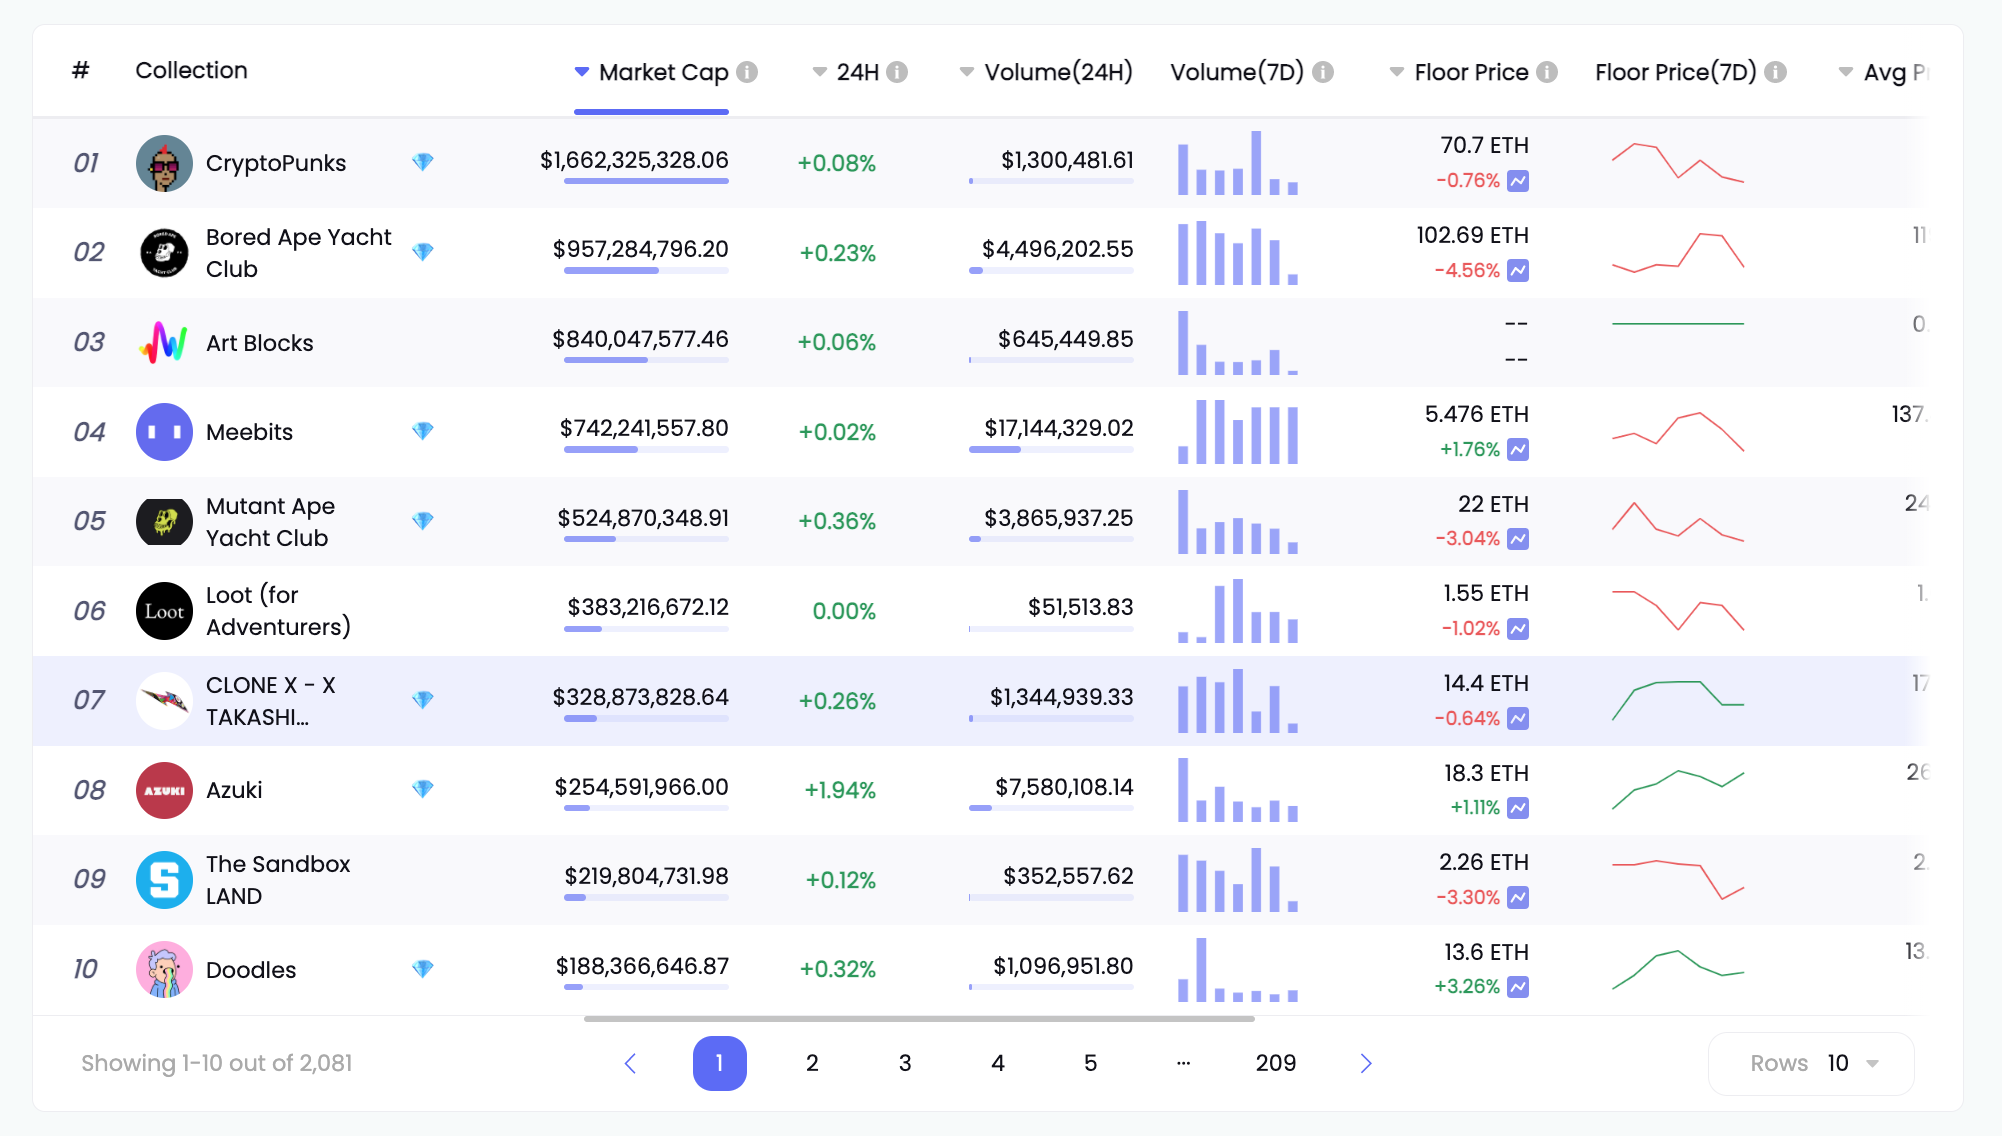Viewport: 2002px width, 1136px height.
Task: Click The Sandbox LAND logo
Action: pyautogui.click(x=164, y=880)
